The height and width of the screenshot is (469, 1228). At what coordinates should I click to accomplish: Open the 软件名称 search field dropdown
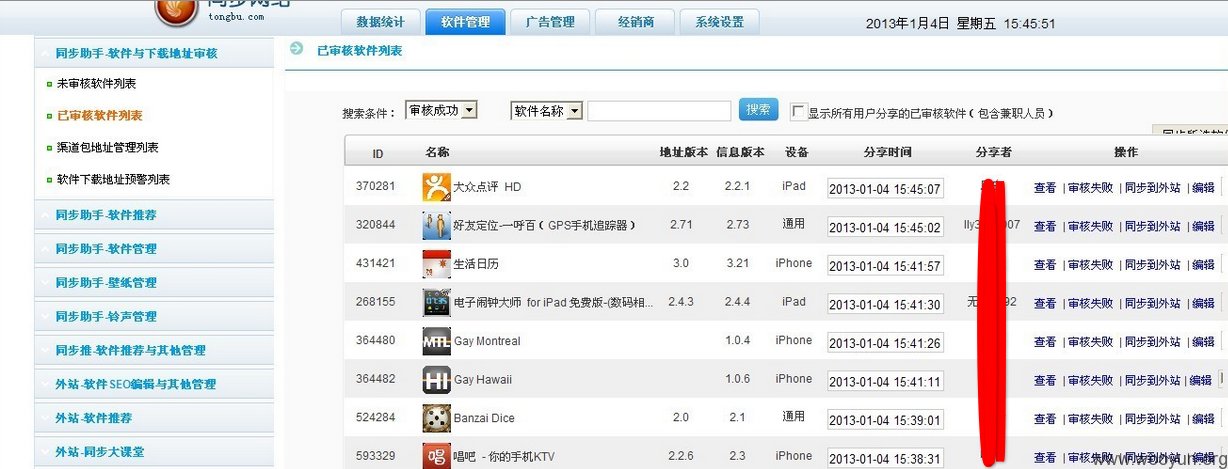point(546,111)
